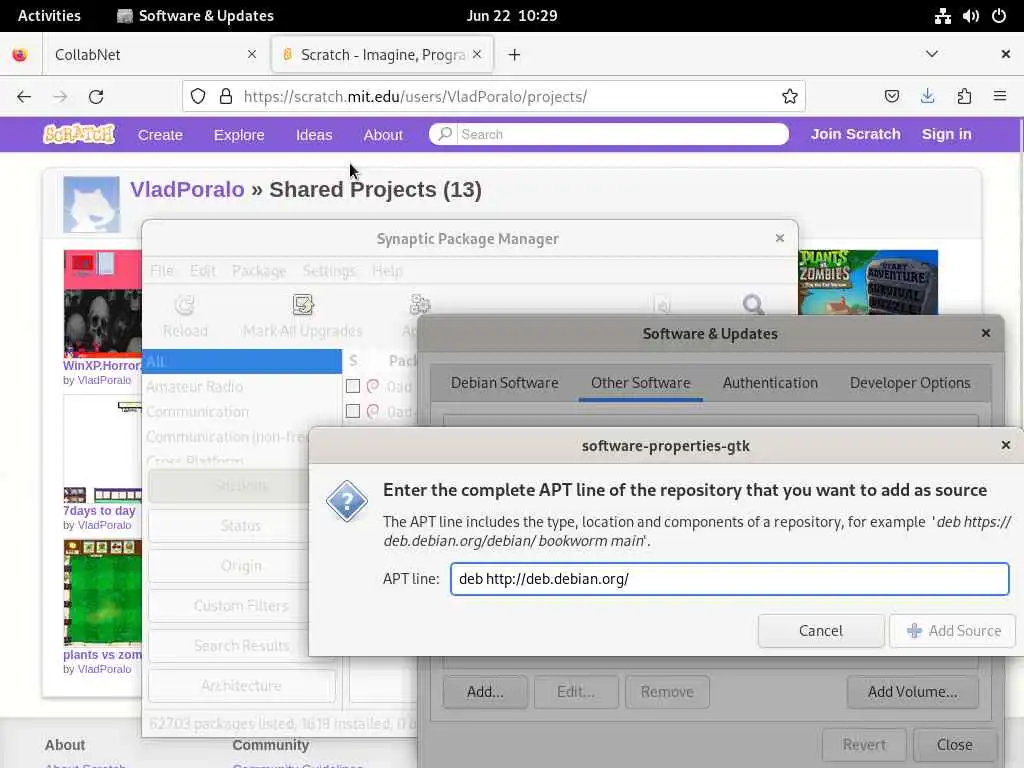
Task: Close the CollabNet tab
Action: coord(252,54)
